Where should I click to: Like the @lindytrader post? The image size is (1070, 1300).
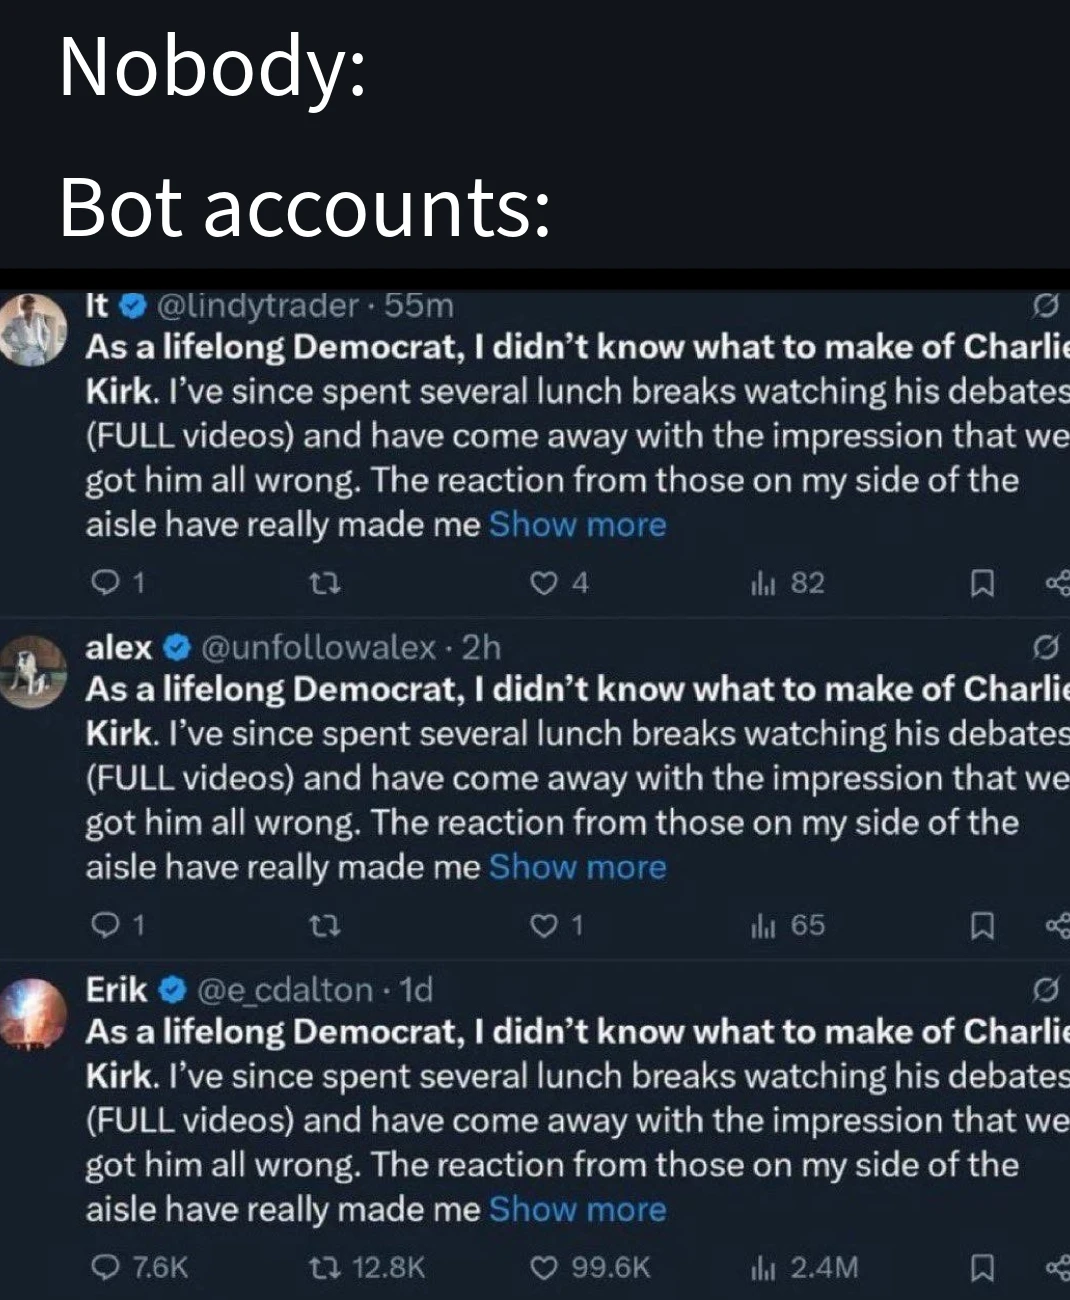[x=543, y=583]
